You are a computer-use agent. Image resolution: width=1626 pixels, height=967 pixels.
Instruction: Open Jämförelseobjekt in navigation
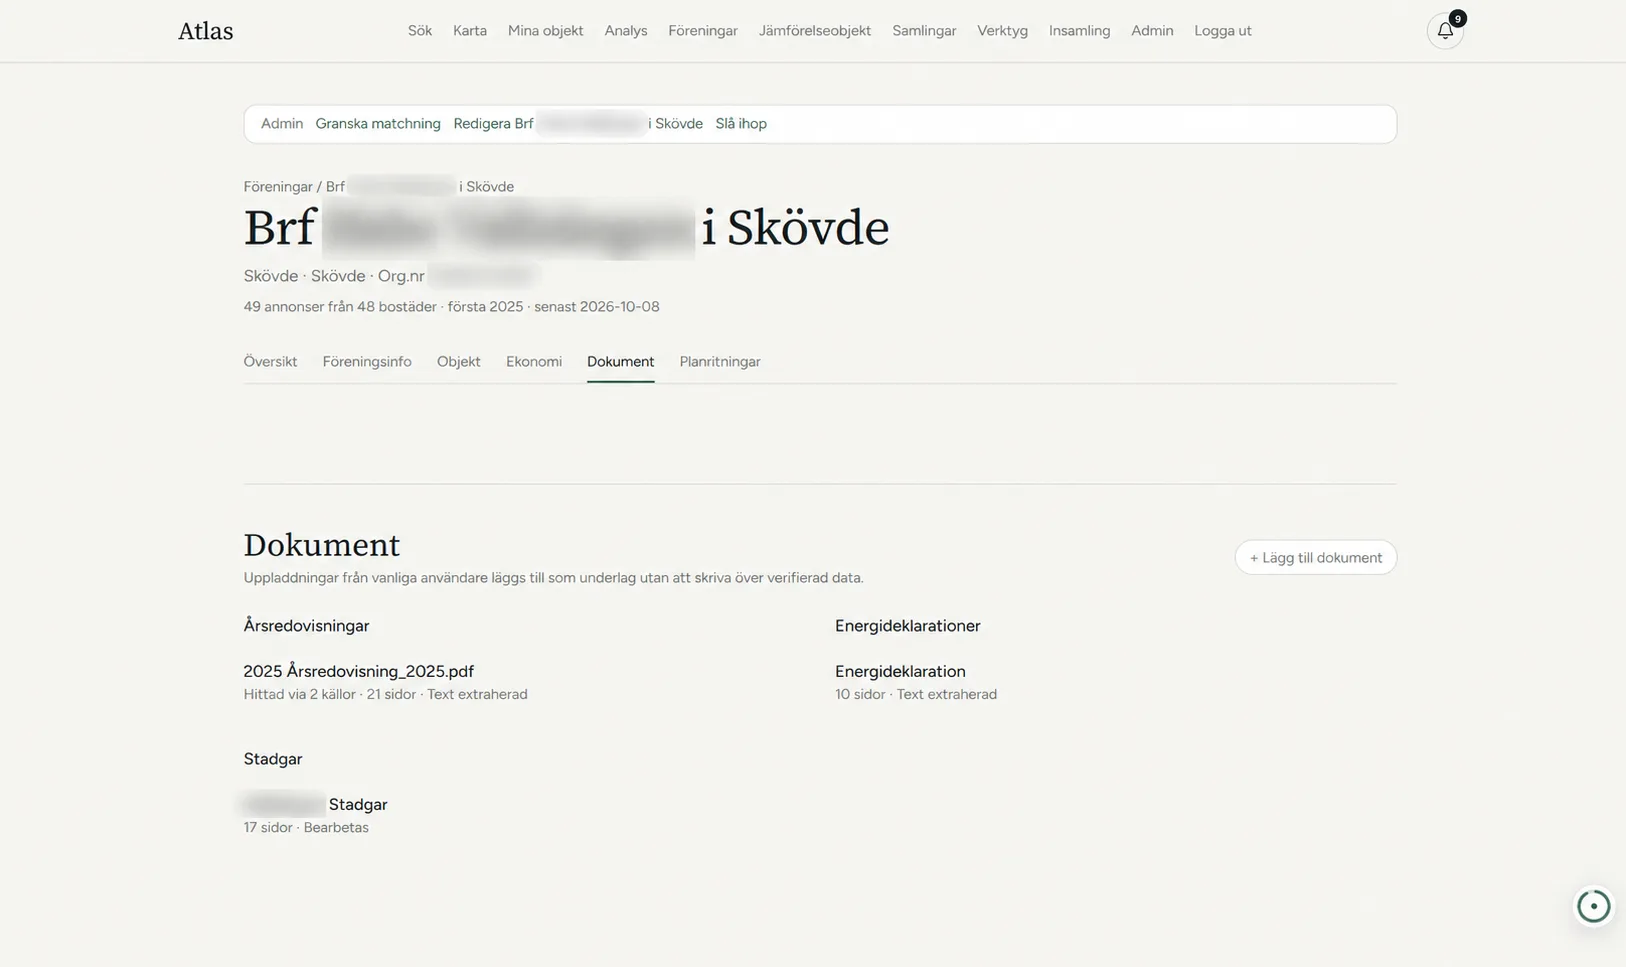[x=815, y=31]
